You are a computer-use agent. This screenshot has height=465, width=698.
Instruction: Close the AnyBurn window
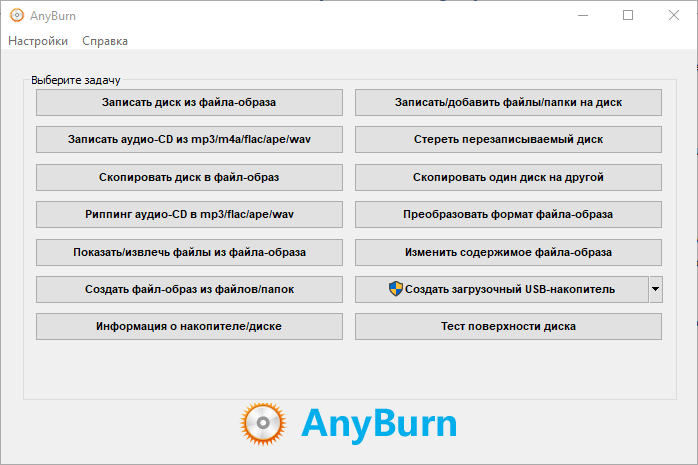click(x=674, y=16)
